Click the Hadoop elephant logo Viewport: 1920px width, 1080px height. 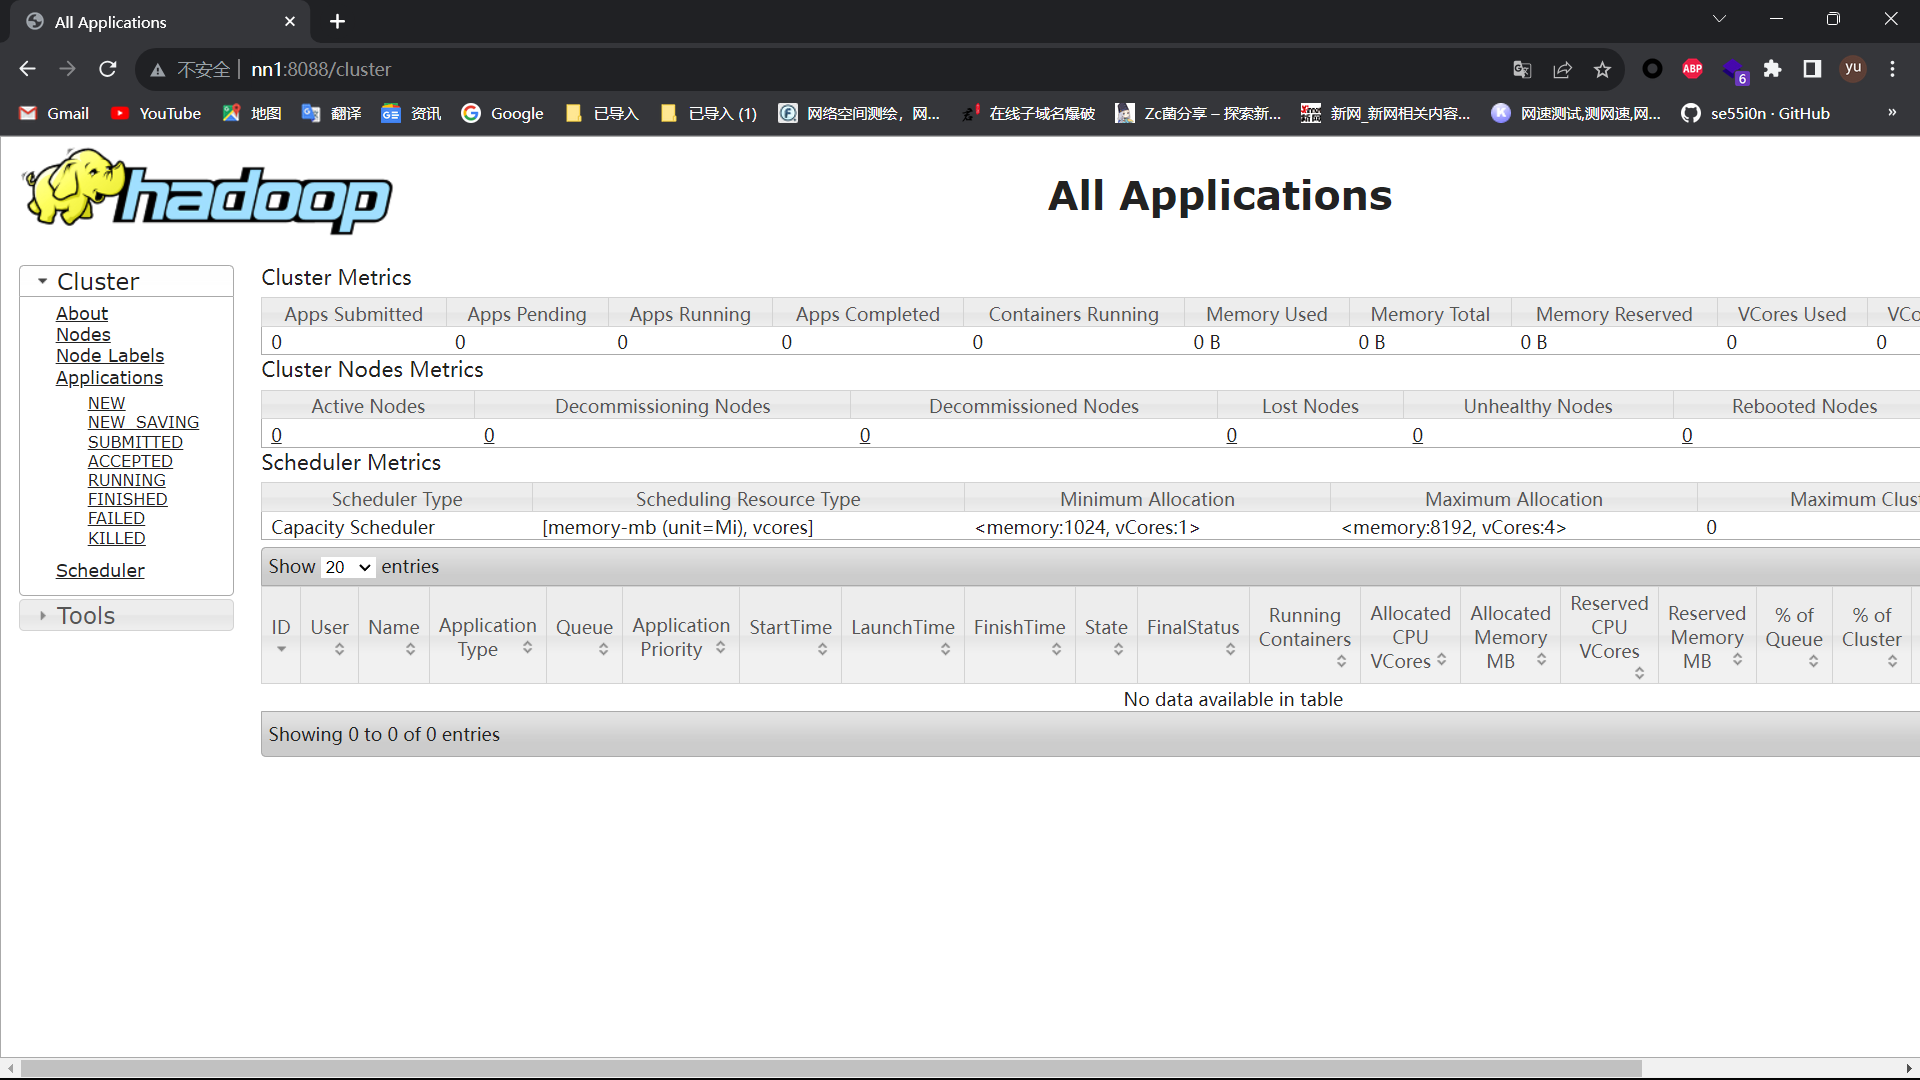[x=208, y=192]
